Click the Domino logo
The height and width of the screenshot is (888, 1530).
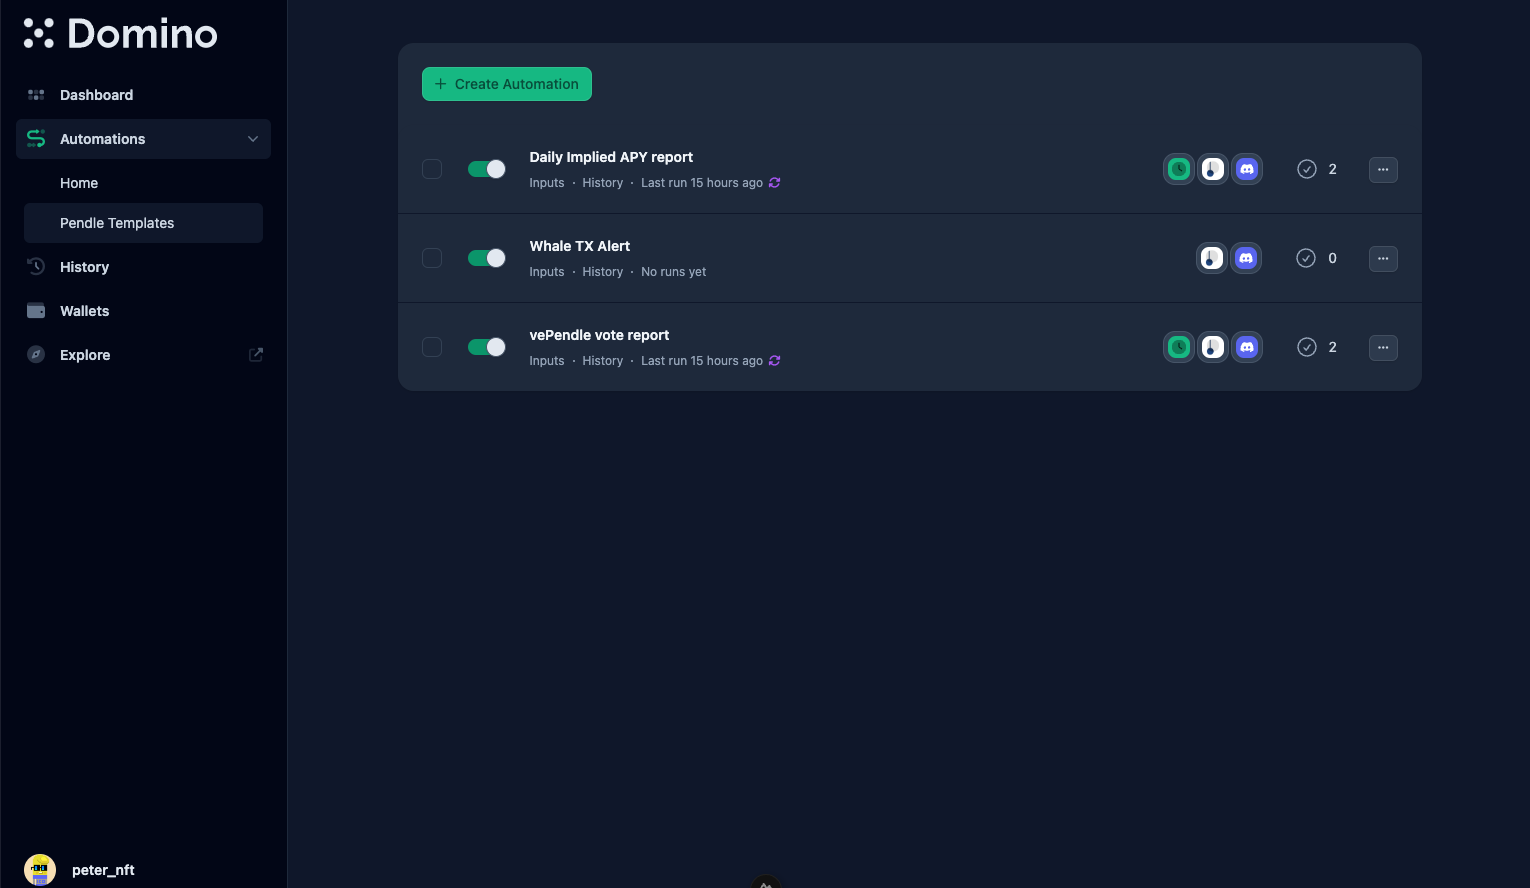point(121,34)
